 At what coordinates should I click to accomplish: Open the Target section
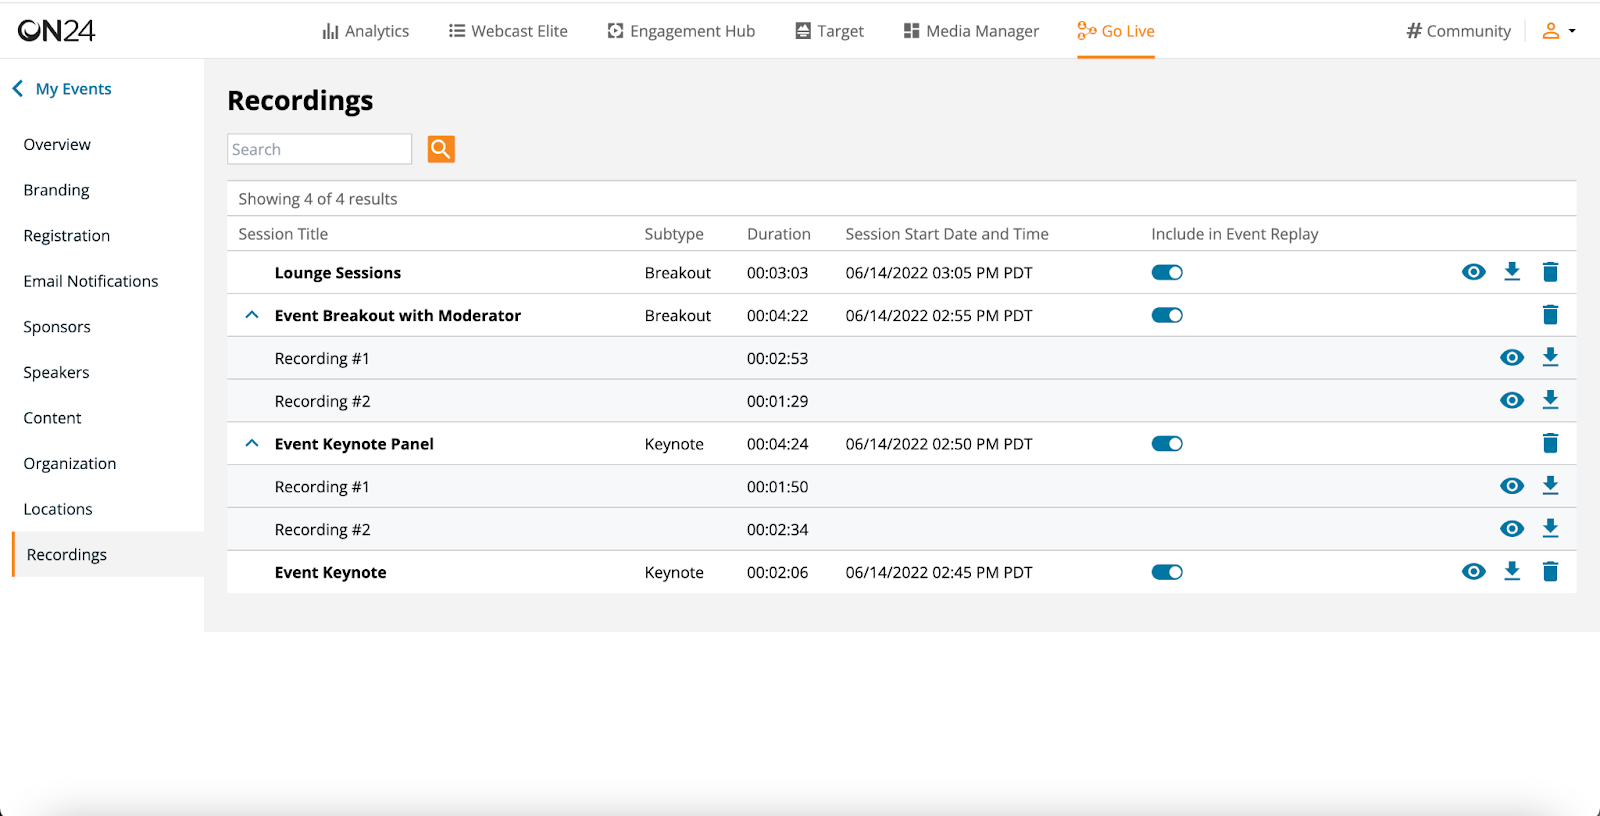[829, 31]
